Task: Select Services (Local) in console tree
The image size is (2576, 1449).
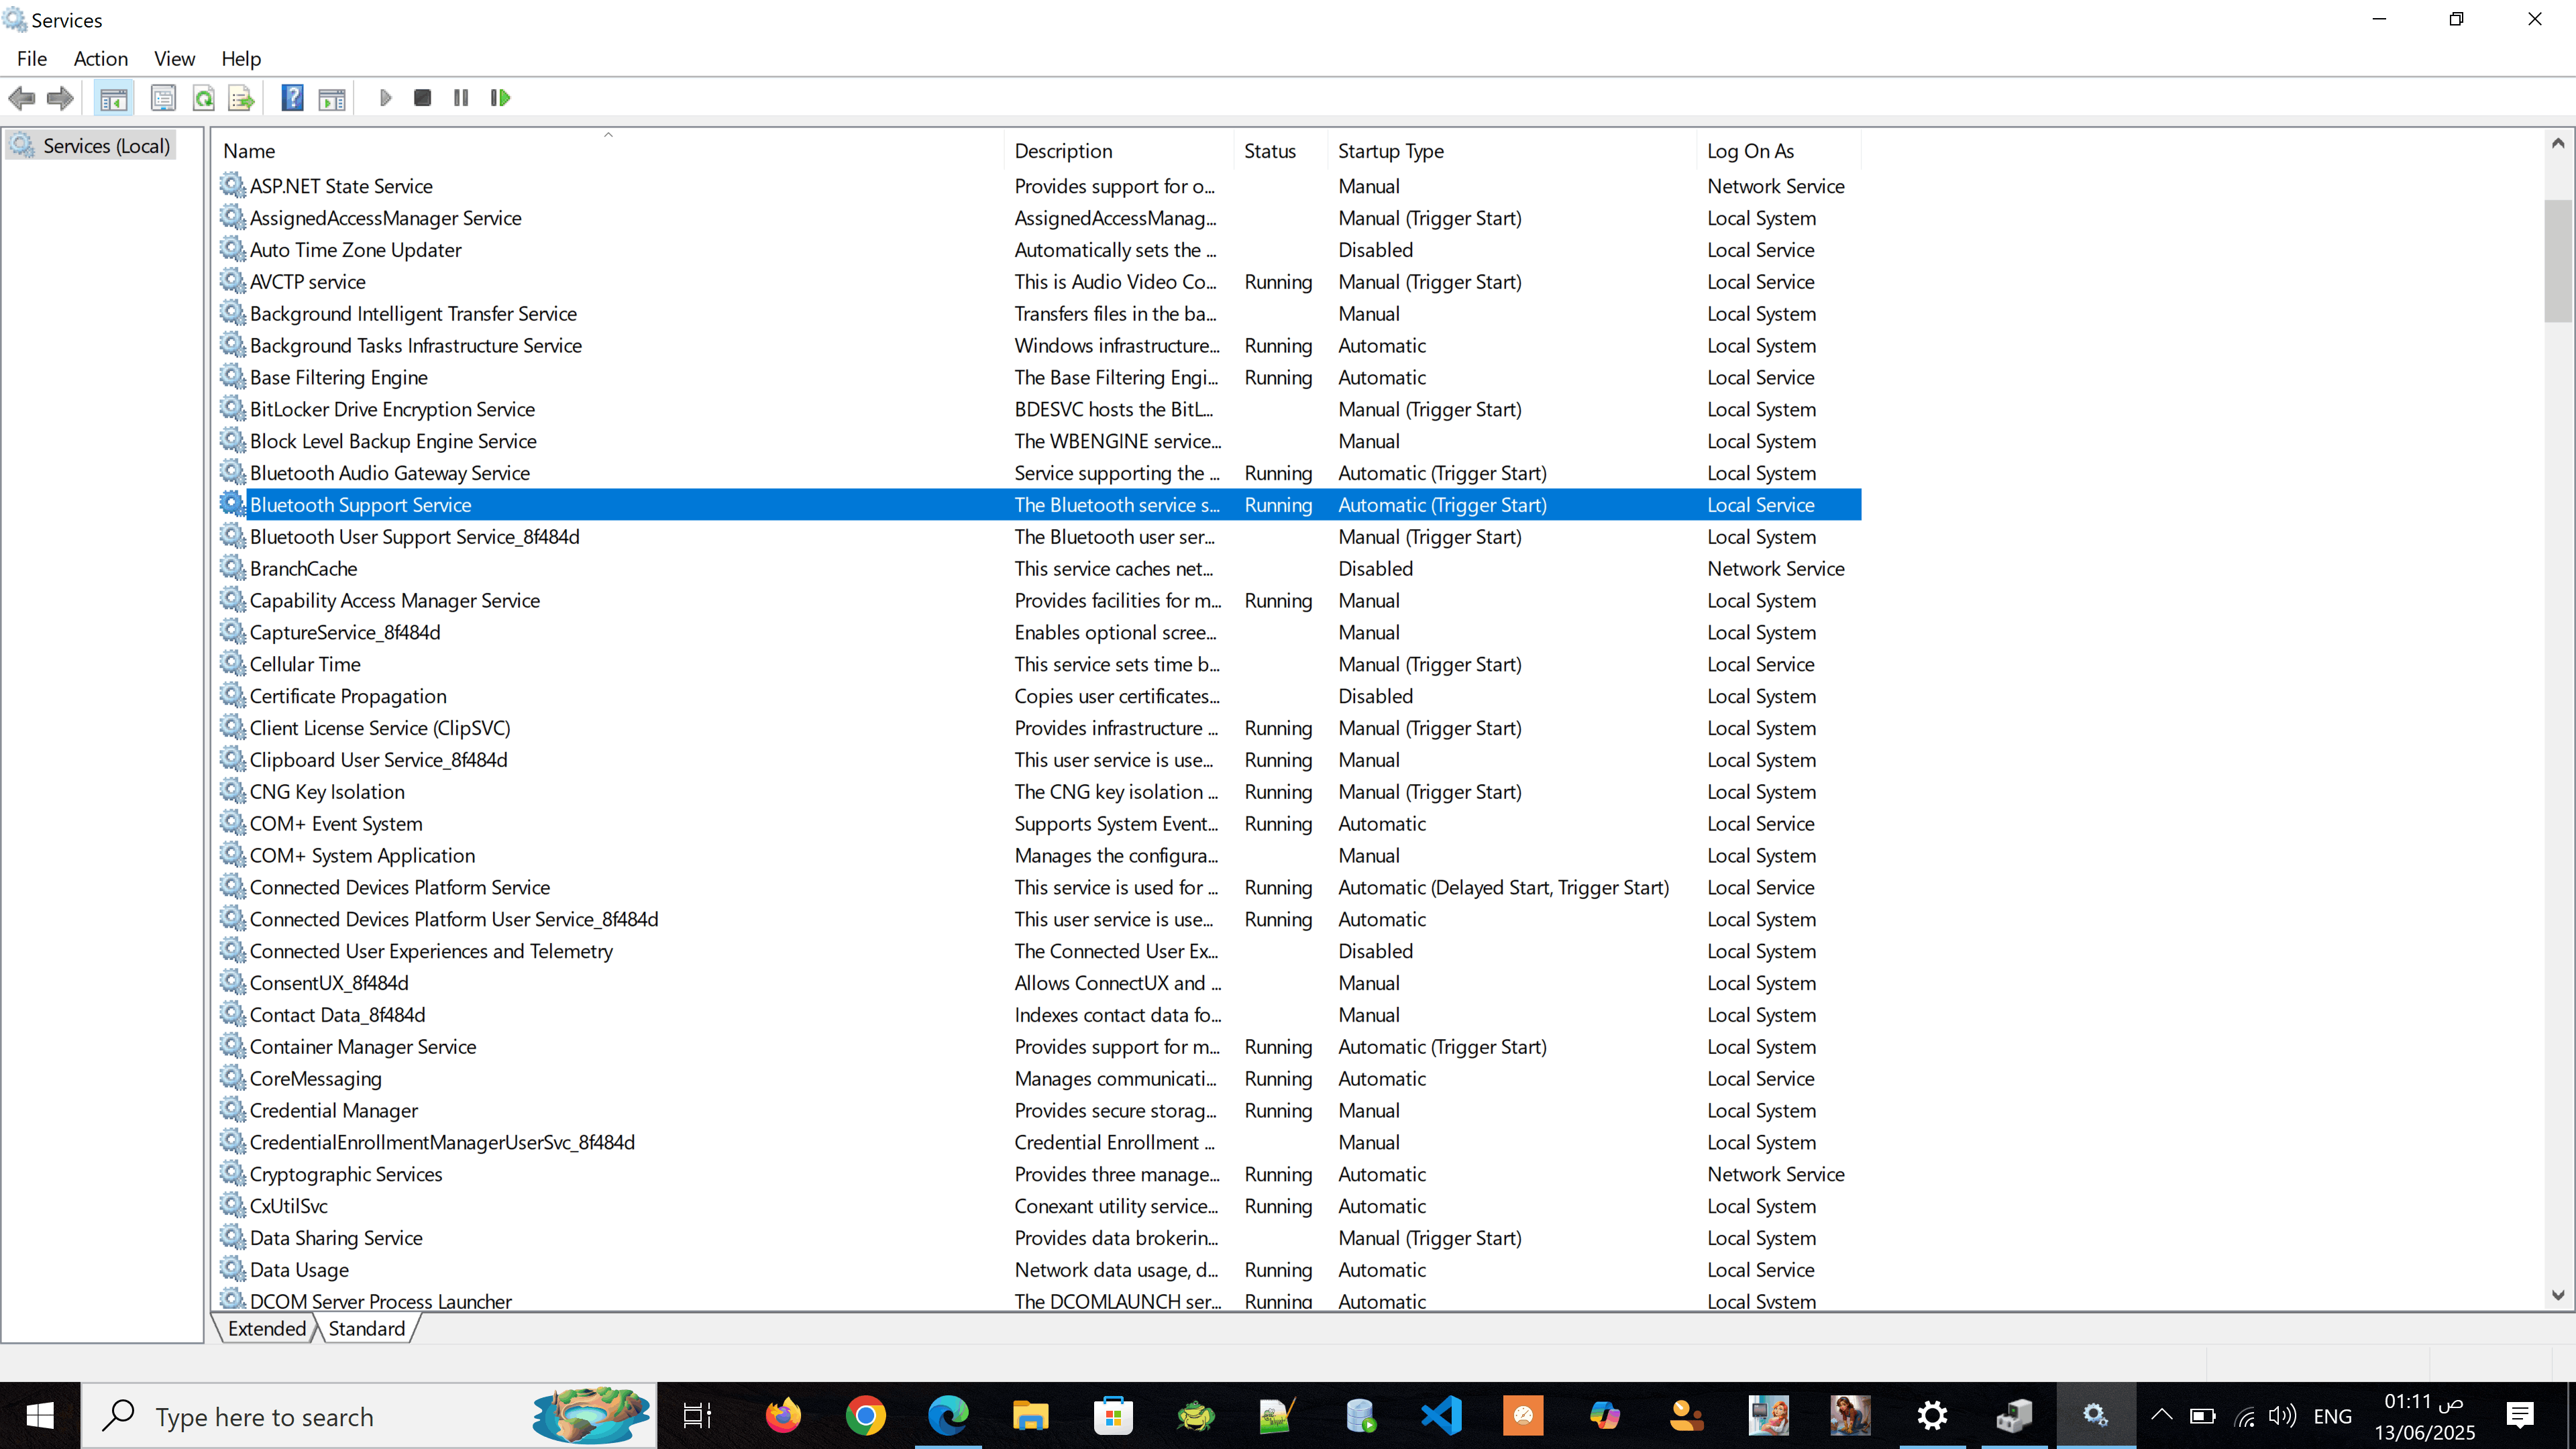Action: (106, 146)
